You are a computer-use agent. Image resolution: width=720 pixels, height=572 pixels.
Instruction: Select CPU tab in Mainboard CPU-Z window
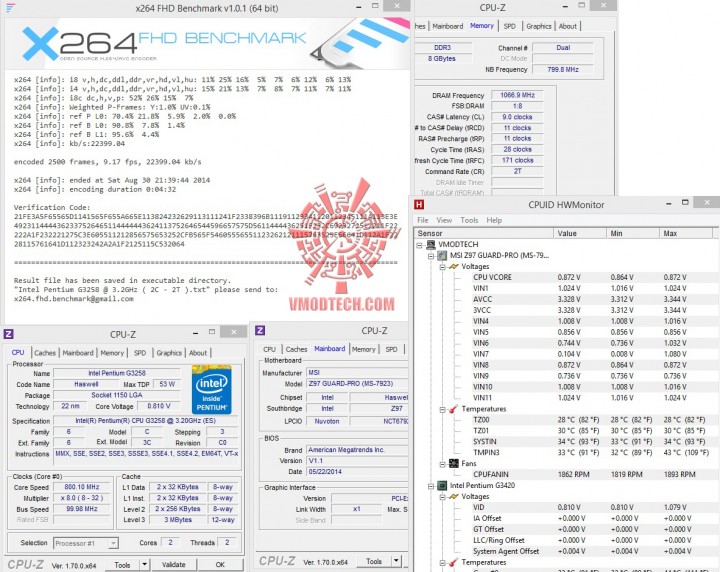[x=270, y=349]
